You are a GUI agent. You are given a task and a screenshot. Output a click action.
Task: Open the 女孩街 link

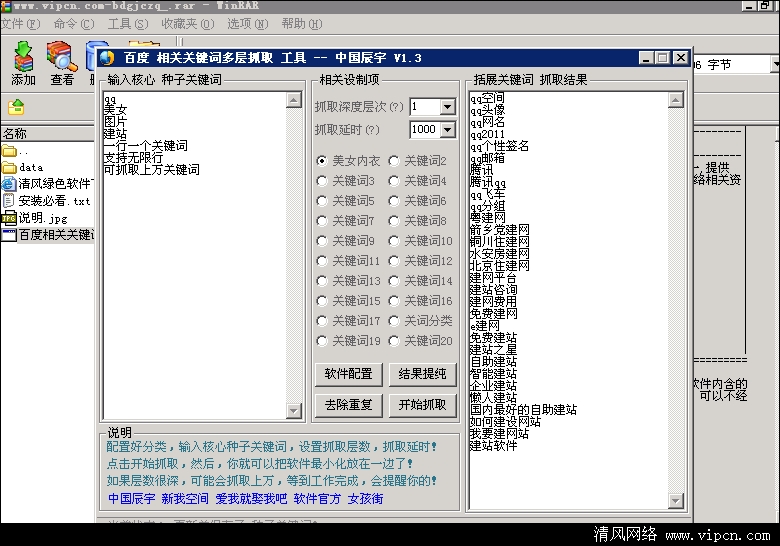click(x=365, y=499)
